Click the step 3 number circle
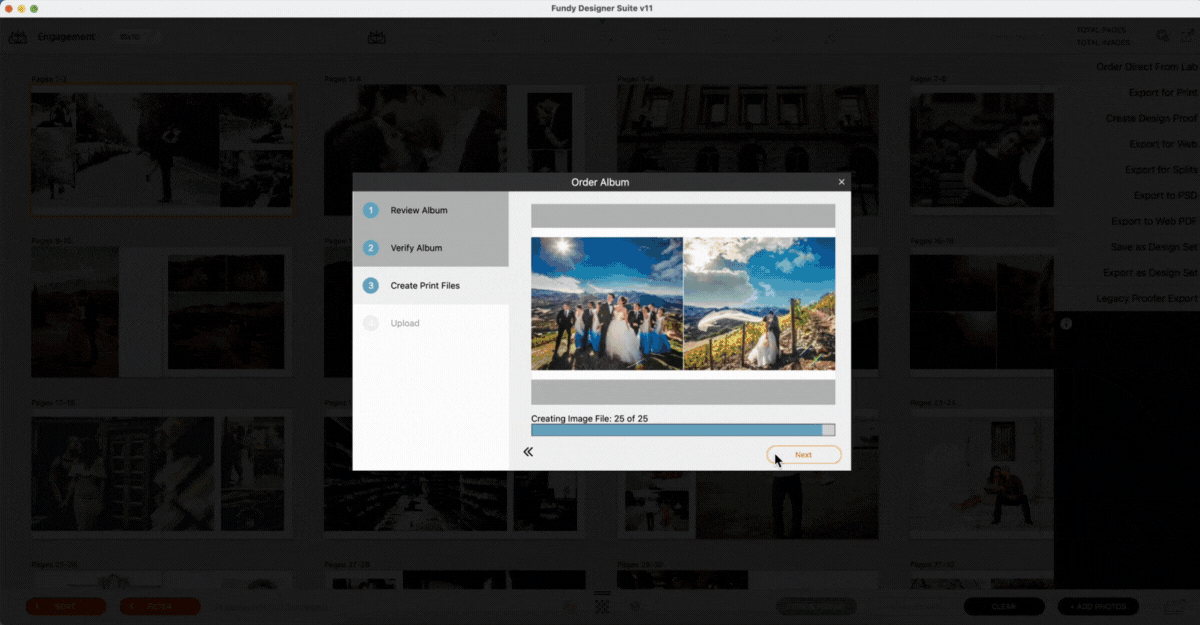The image size is (1200, 625). [x=371, y=286]
